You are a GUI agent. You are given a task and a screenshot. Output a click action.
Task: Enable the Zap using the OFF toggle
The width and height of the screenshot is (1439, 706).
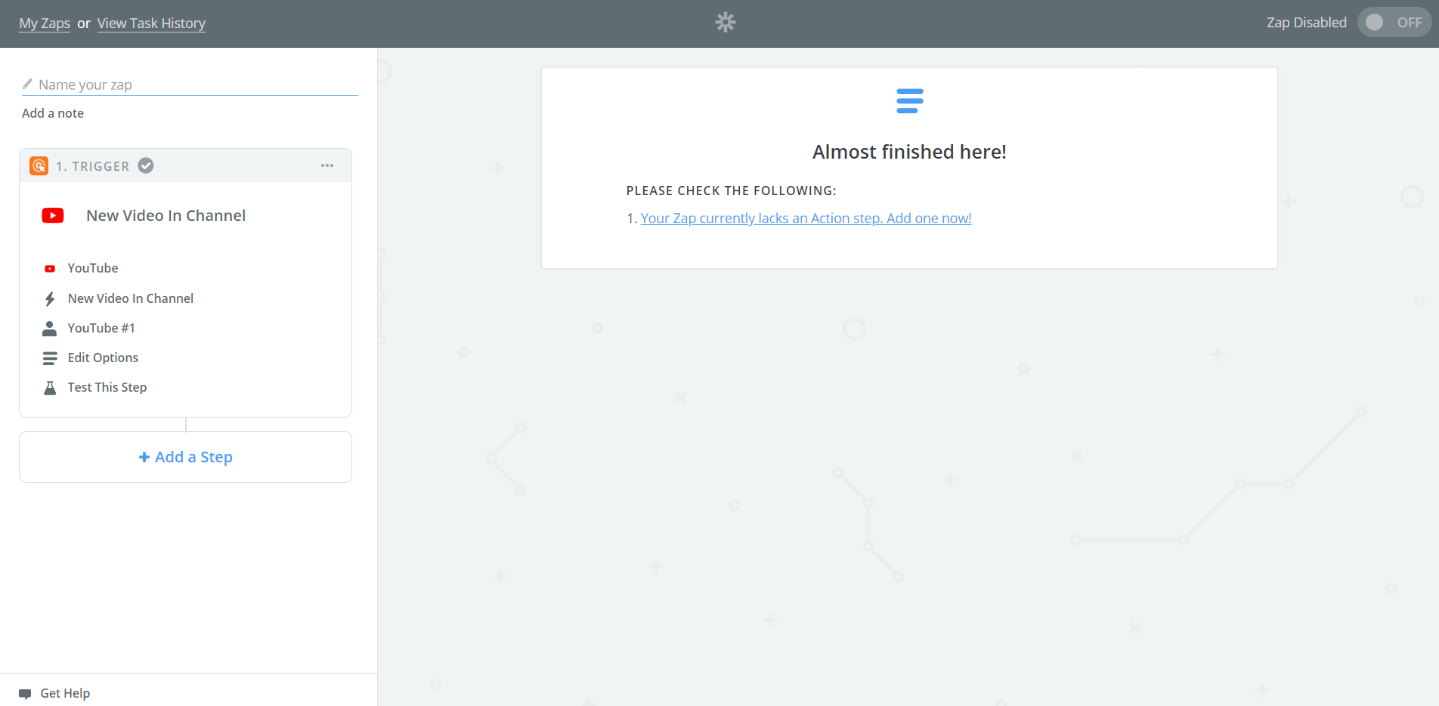tap(1393, 21)
